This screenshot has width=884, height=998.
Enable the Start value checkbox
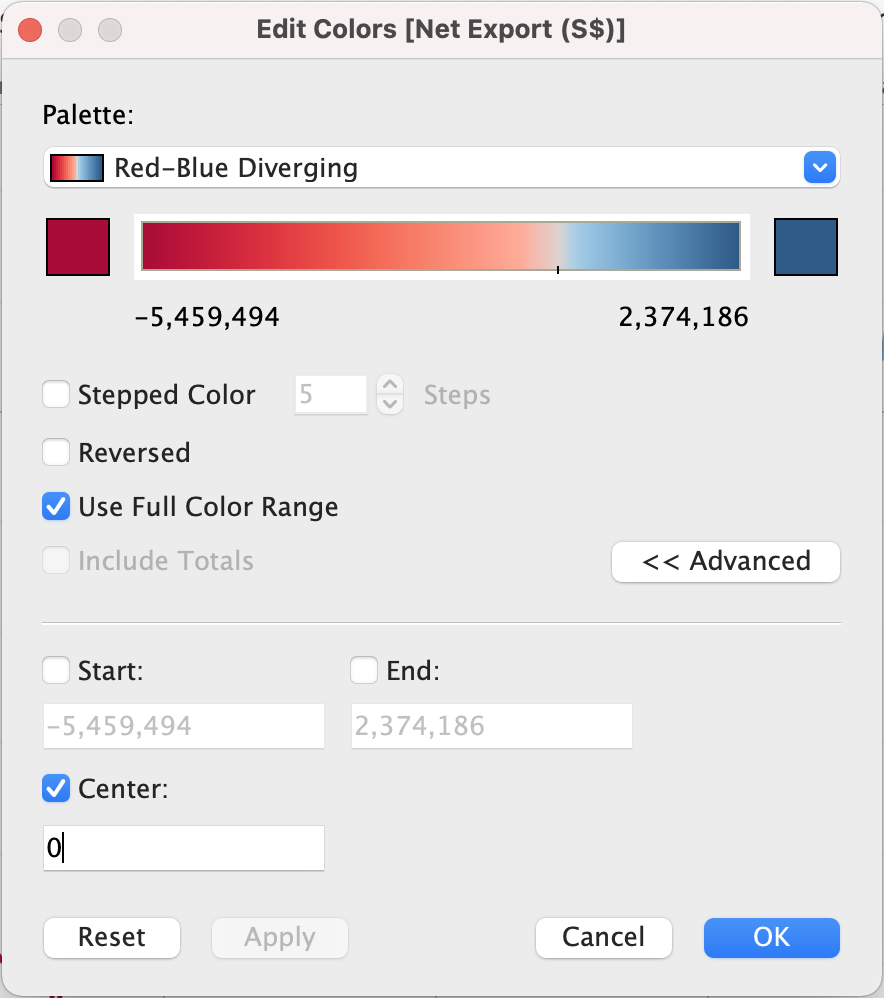point(56,671)
